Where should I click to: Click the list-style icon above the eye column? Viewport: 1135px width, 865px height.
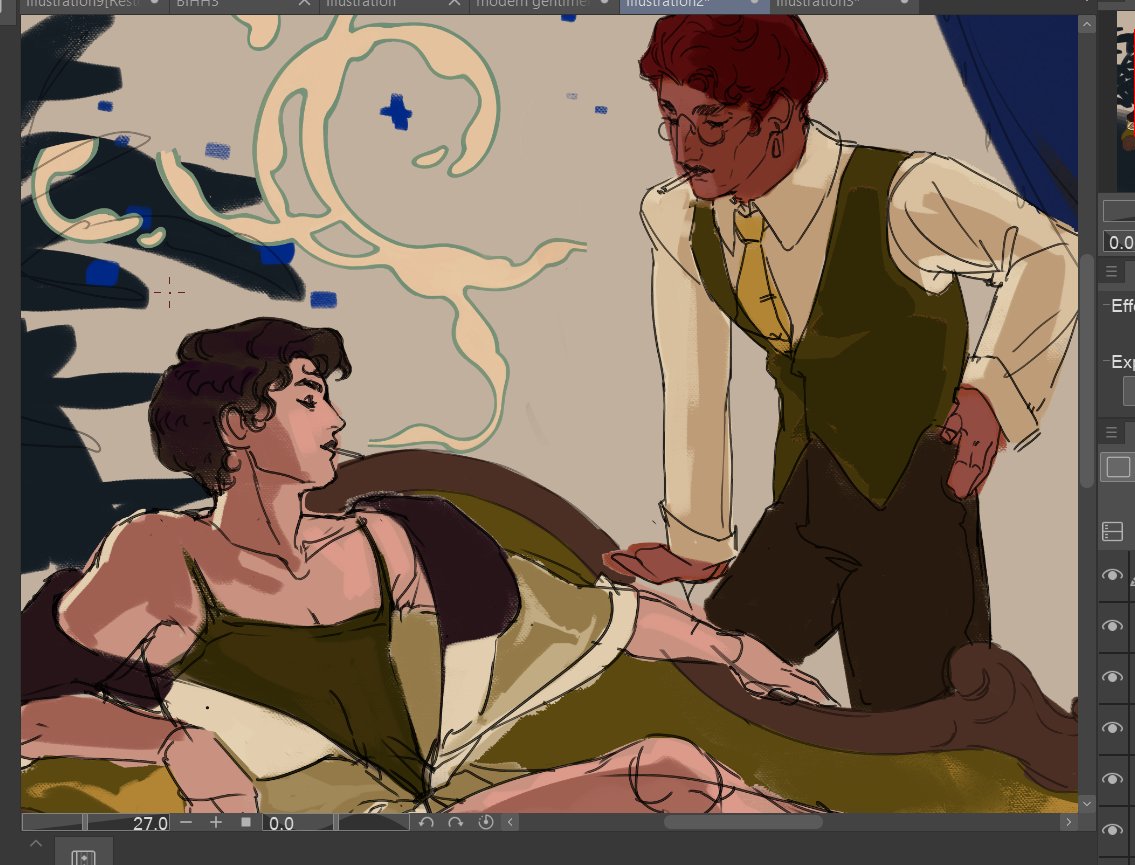1112,531
